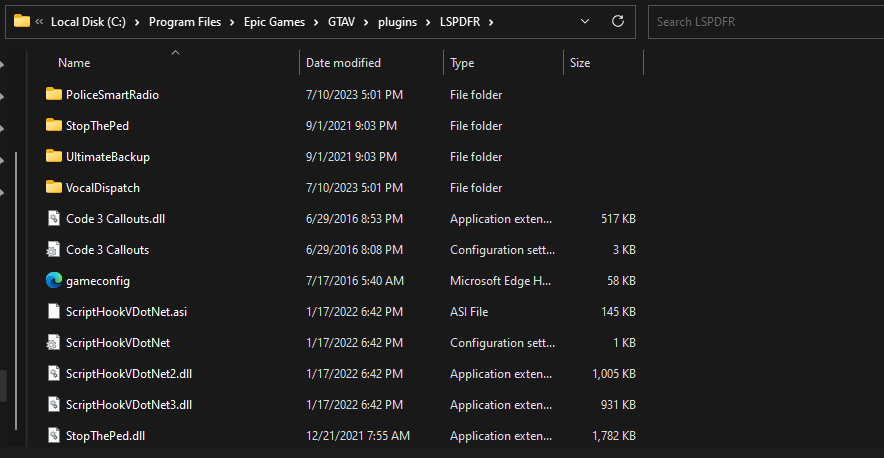The width and height of the screenshot is (884, 458).
Task: Sort files by Name column header
Action: (x=74, y=63)
